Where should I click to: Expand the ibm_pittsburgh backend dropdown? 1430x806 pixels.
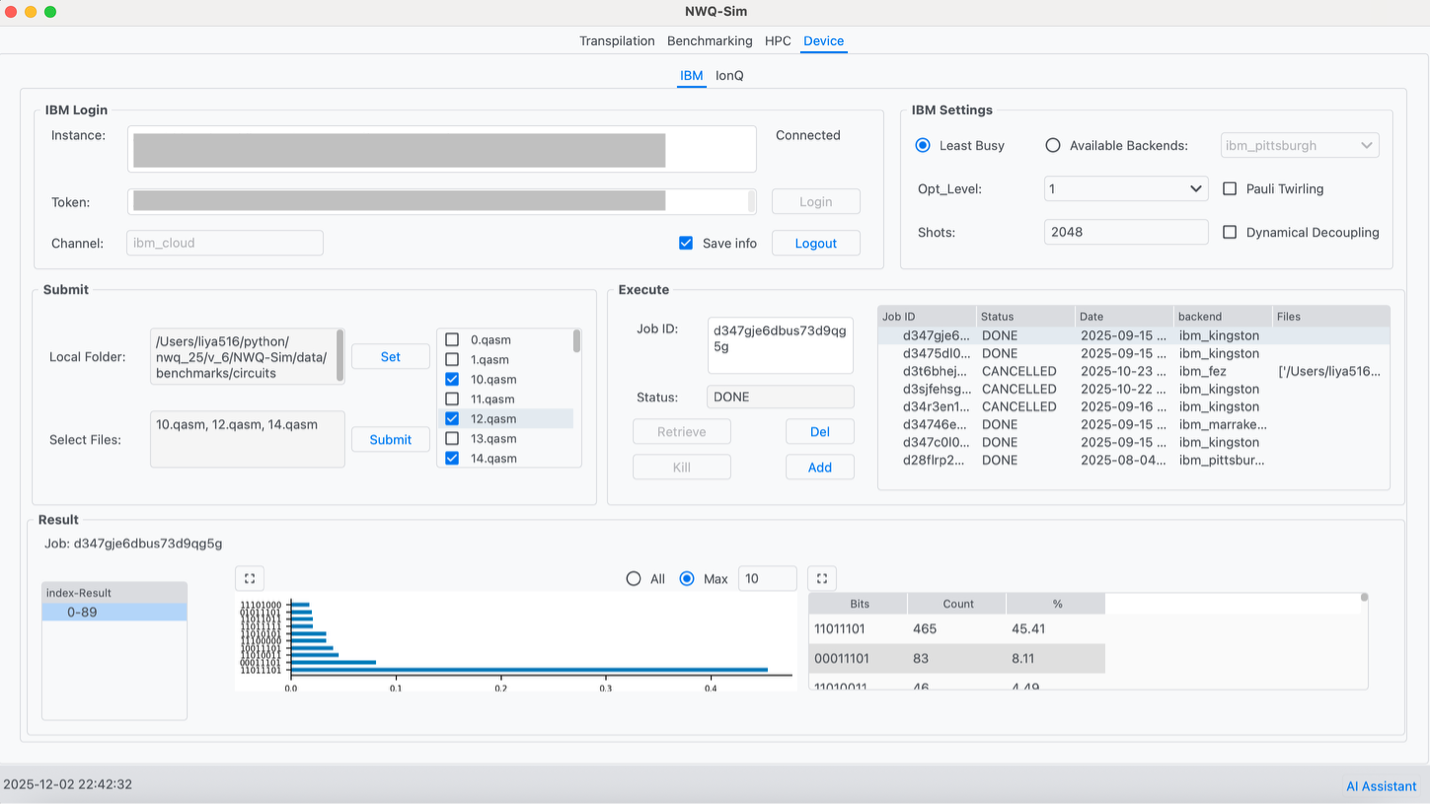(x=1299, y=145)
